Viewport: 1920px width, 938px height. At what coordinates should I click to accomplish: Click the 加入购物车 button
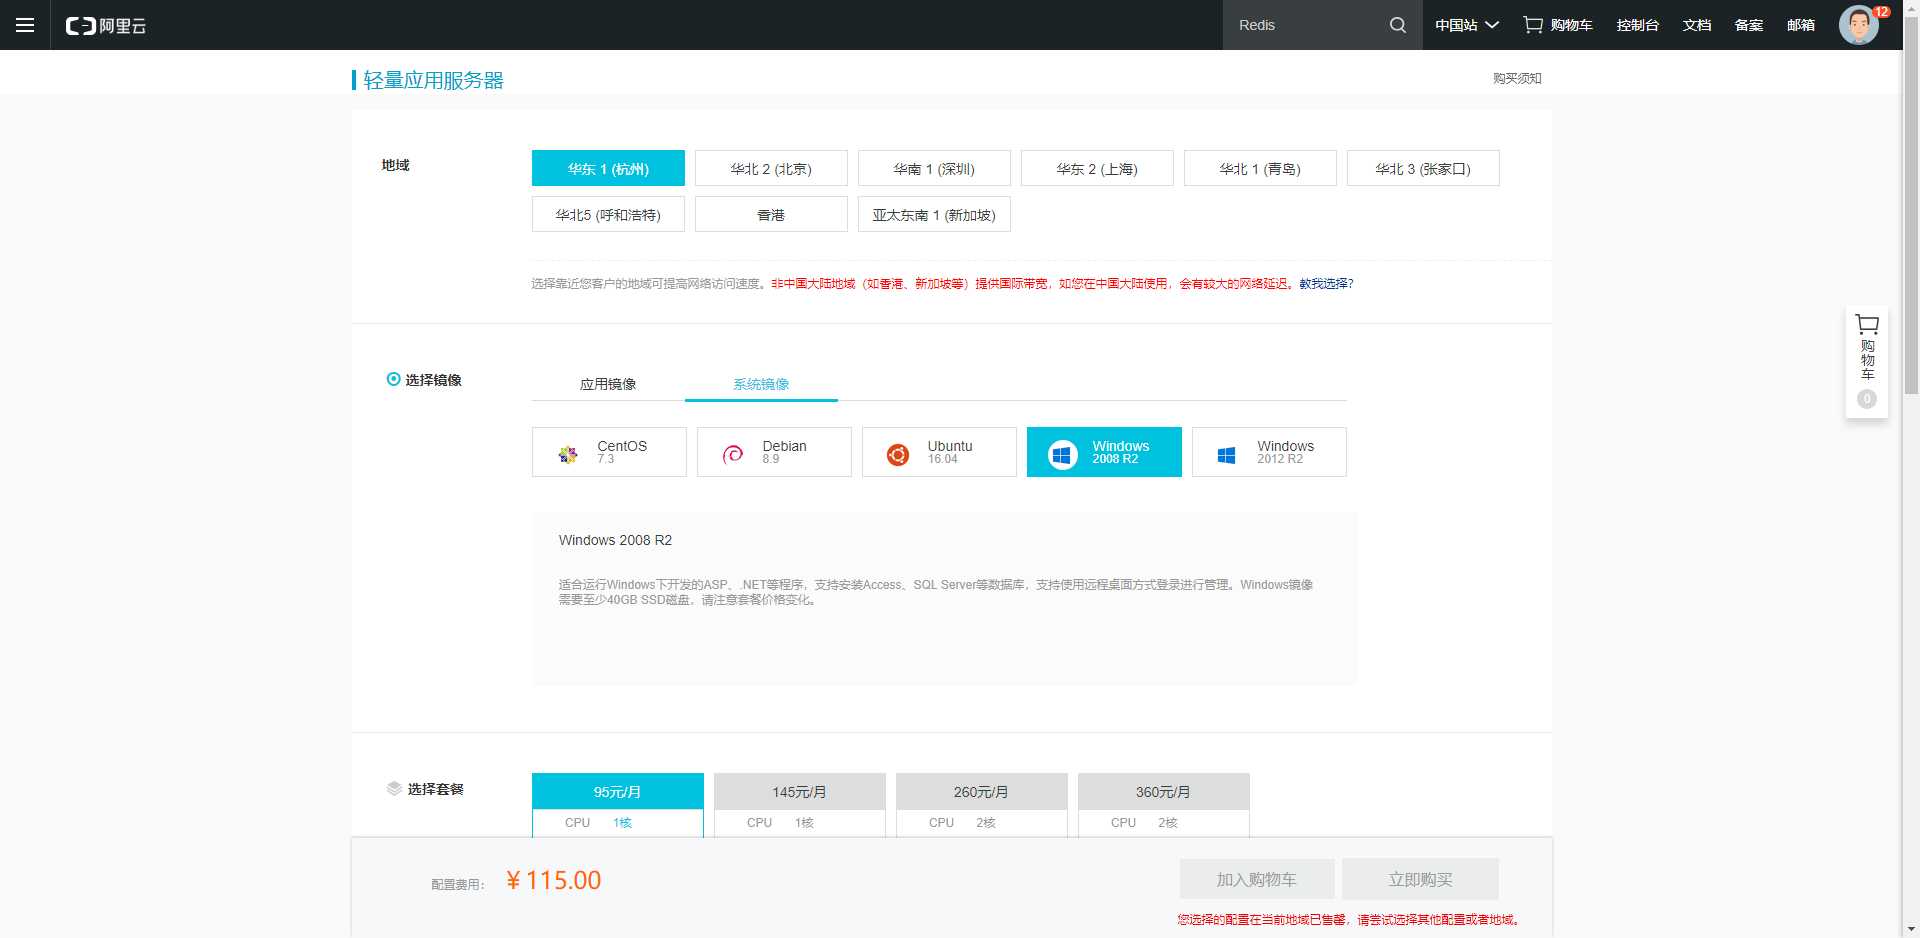pos(1257,879)
